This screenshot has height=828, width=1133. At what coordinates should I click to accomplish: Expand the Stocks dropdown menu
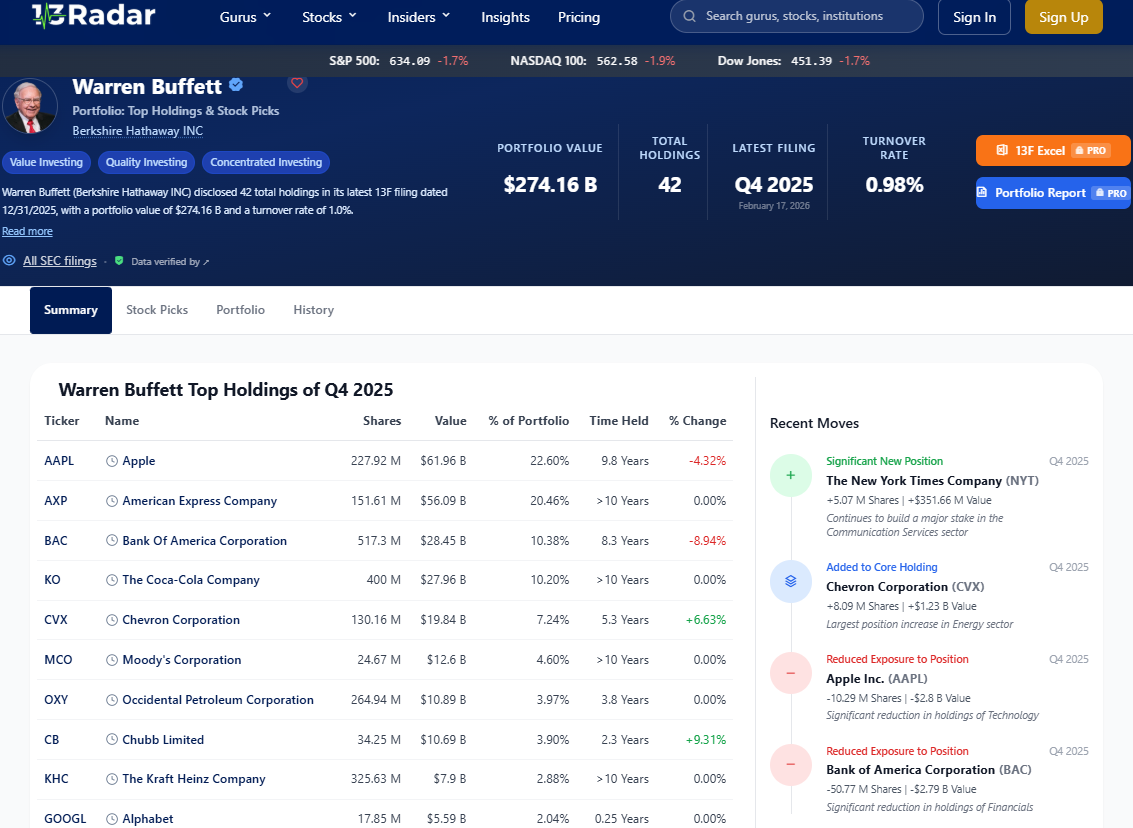coord(329,17)
